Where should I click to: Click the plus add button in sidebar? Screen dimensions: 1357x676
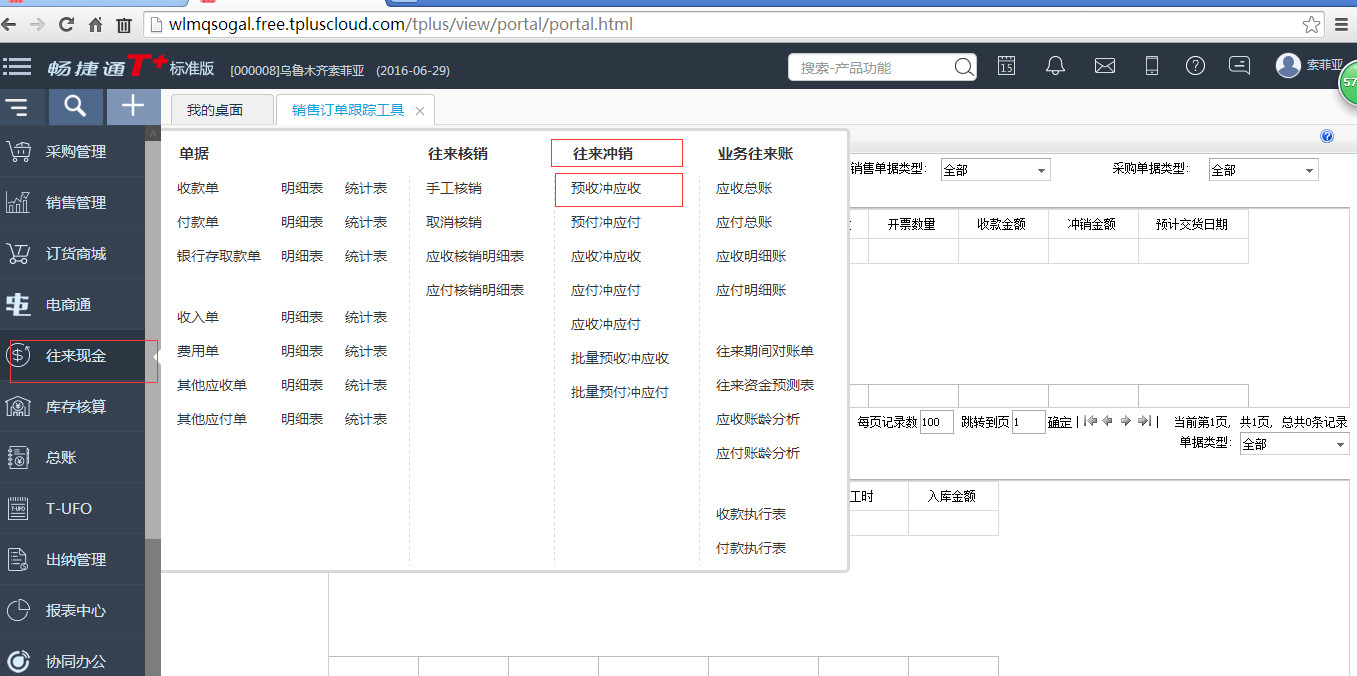[x=133, y=106]
